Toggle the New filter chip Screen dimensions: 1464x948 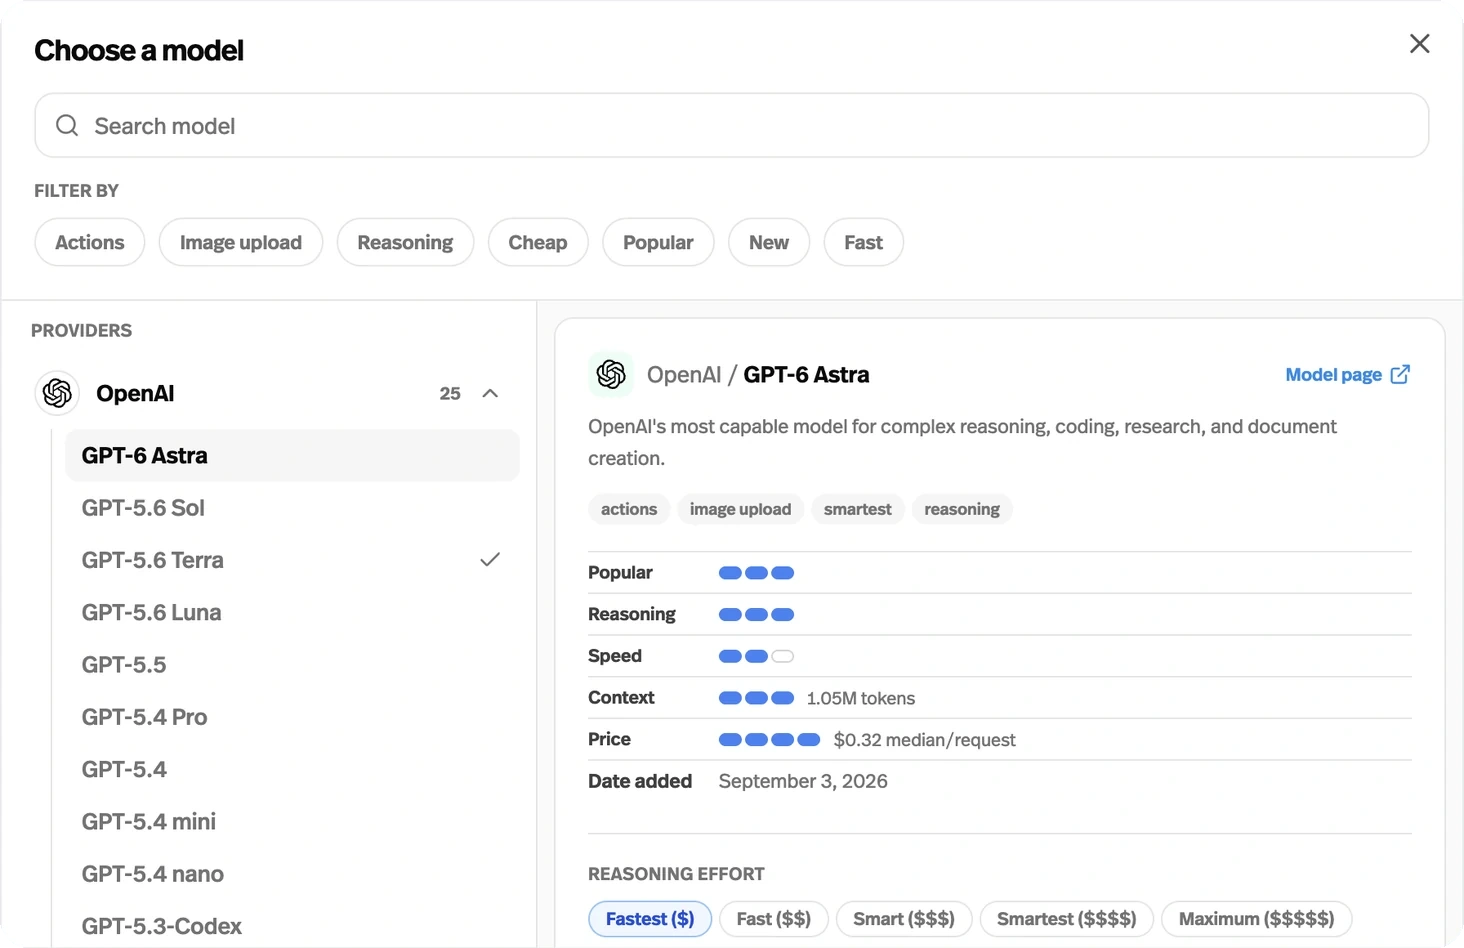769,242
